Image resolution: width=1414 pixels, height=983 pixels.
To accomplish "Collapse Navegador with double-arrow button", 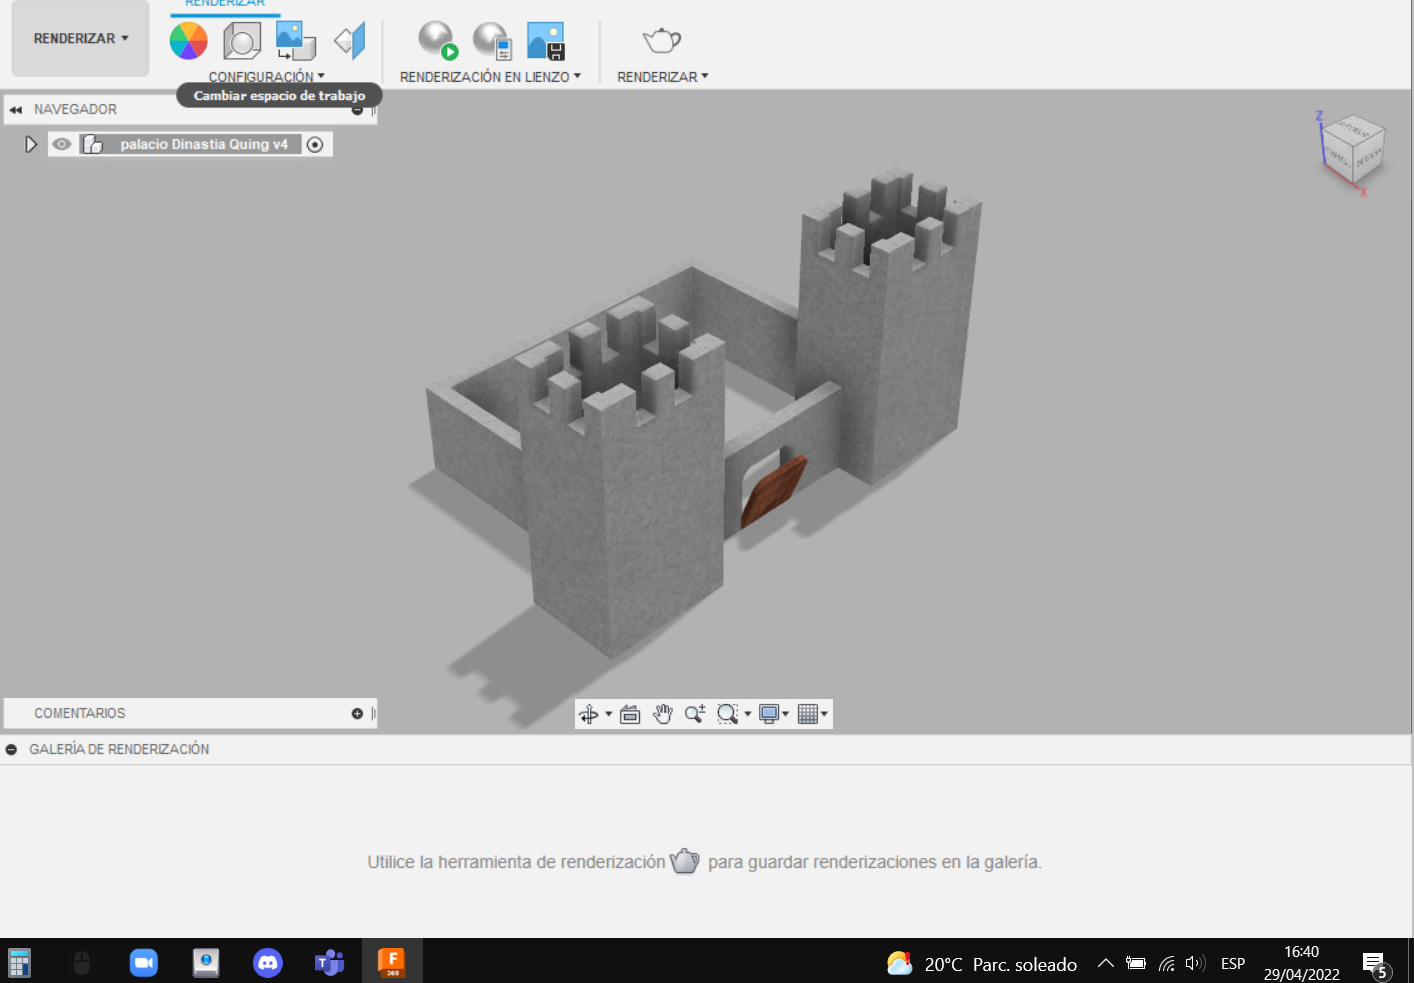I will coord(16,110).
